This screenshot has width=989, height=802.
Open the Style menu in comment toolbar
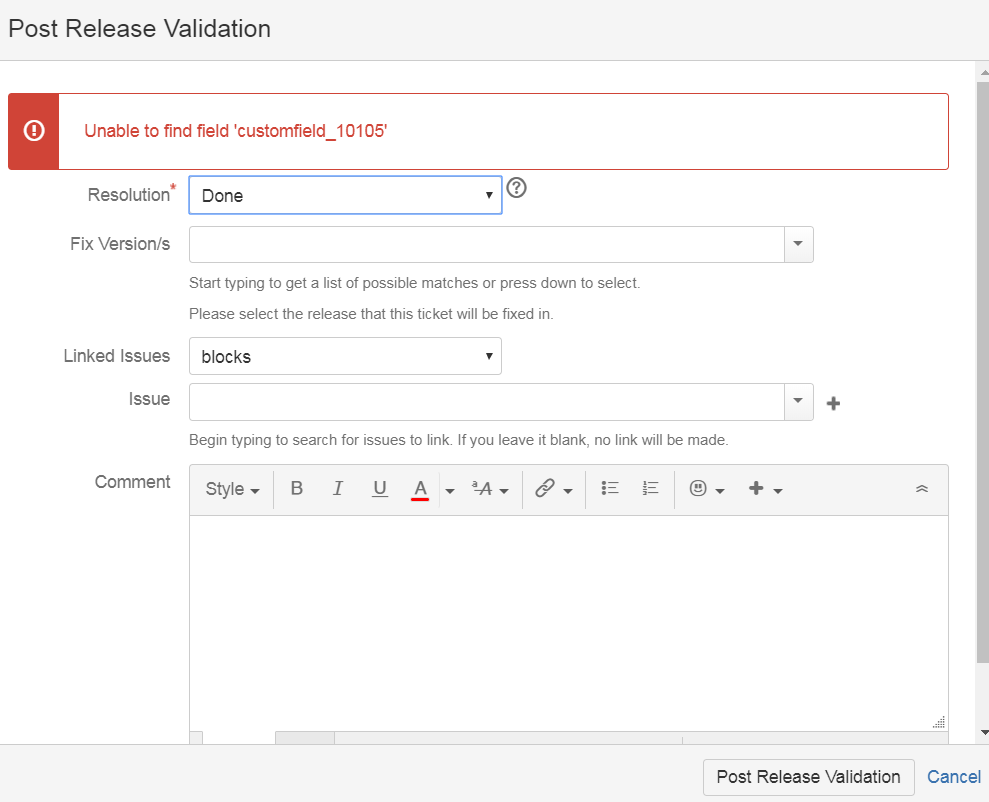tap(232, 489)
